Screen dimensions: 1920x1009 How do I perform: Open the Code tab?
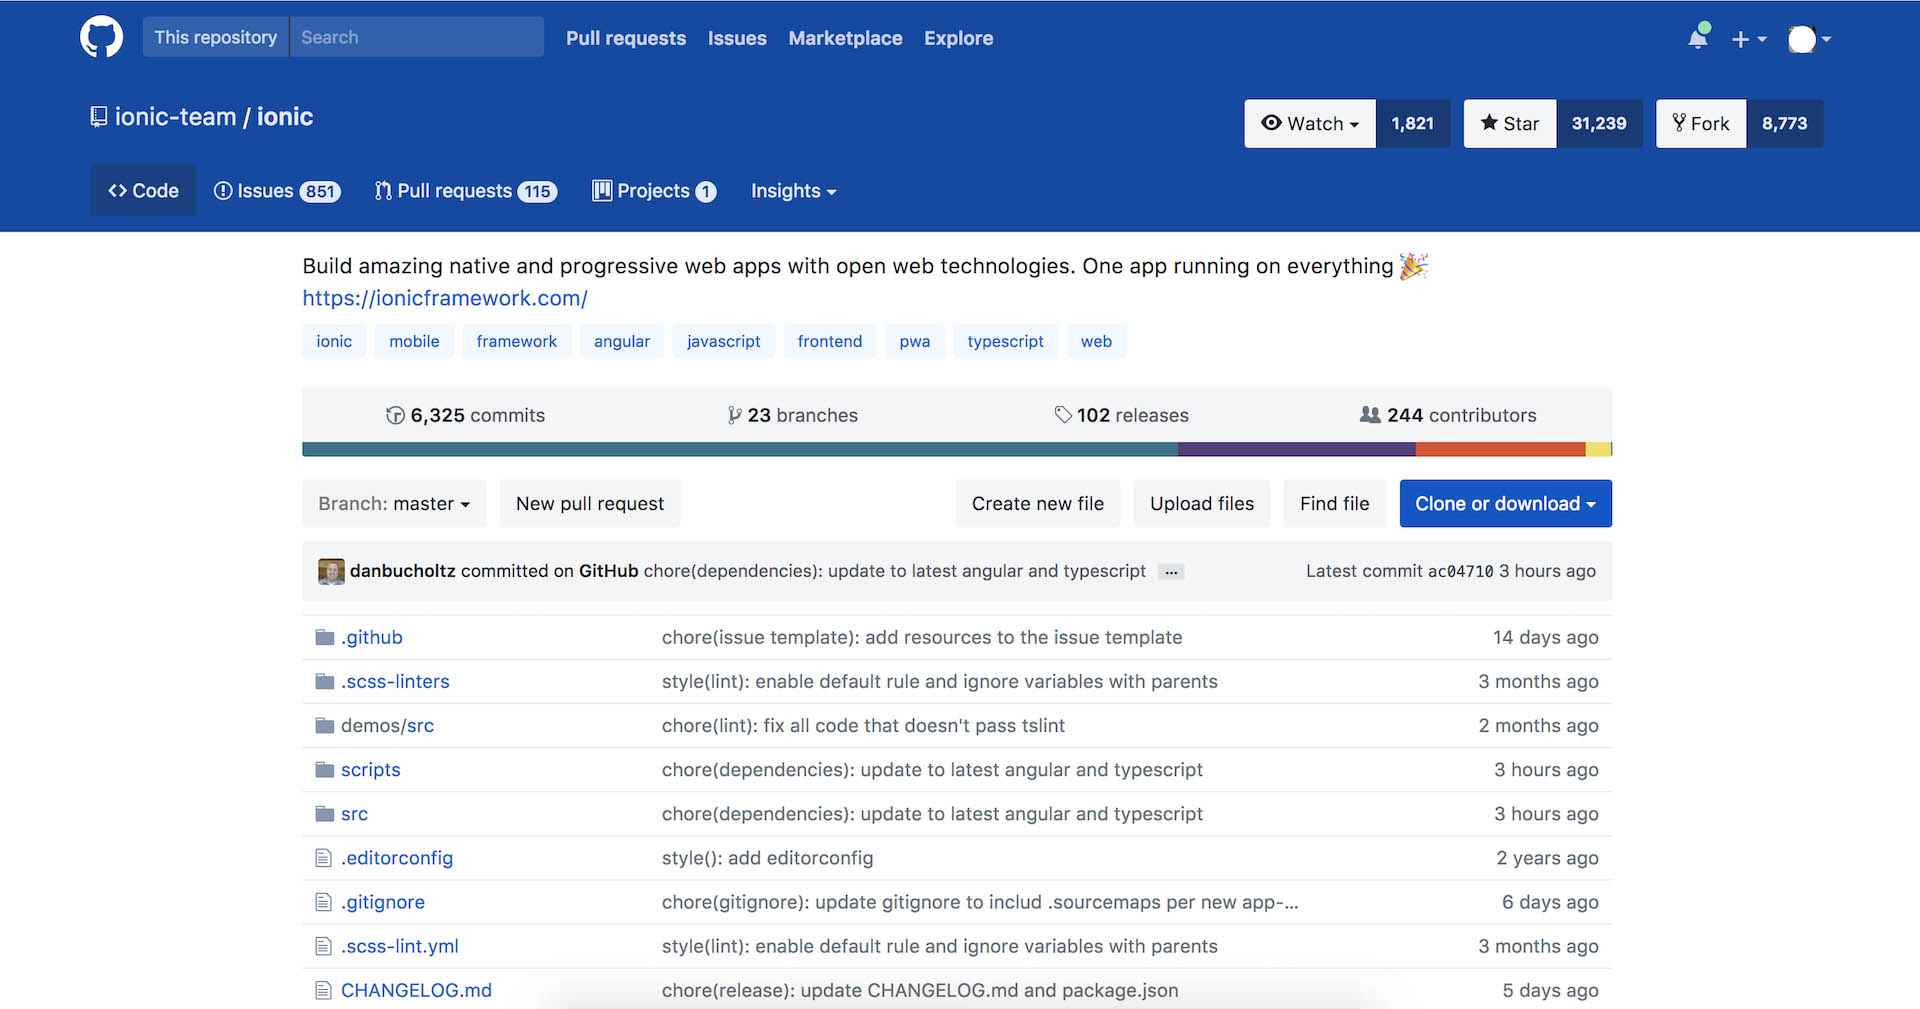tap(143, 190)
